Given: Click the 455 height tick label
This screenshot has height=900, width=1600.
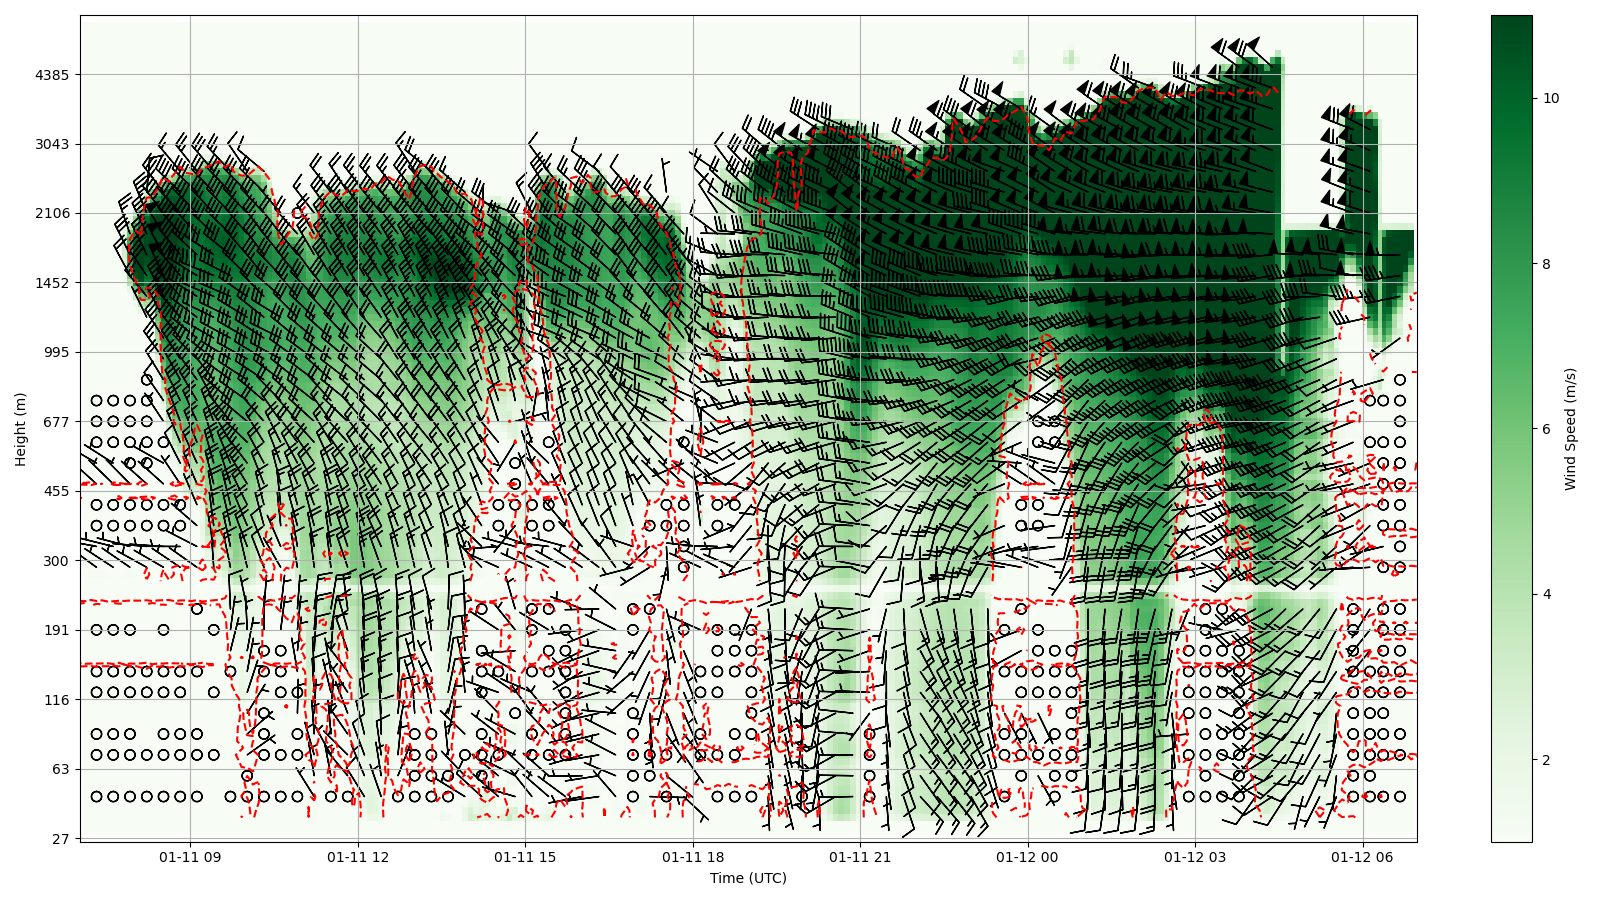Looking at the screenshot, I should click(56, 491).
